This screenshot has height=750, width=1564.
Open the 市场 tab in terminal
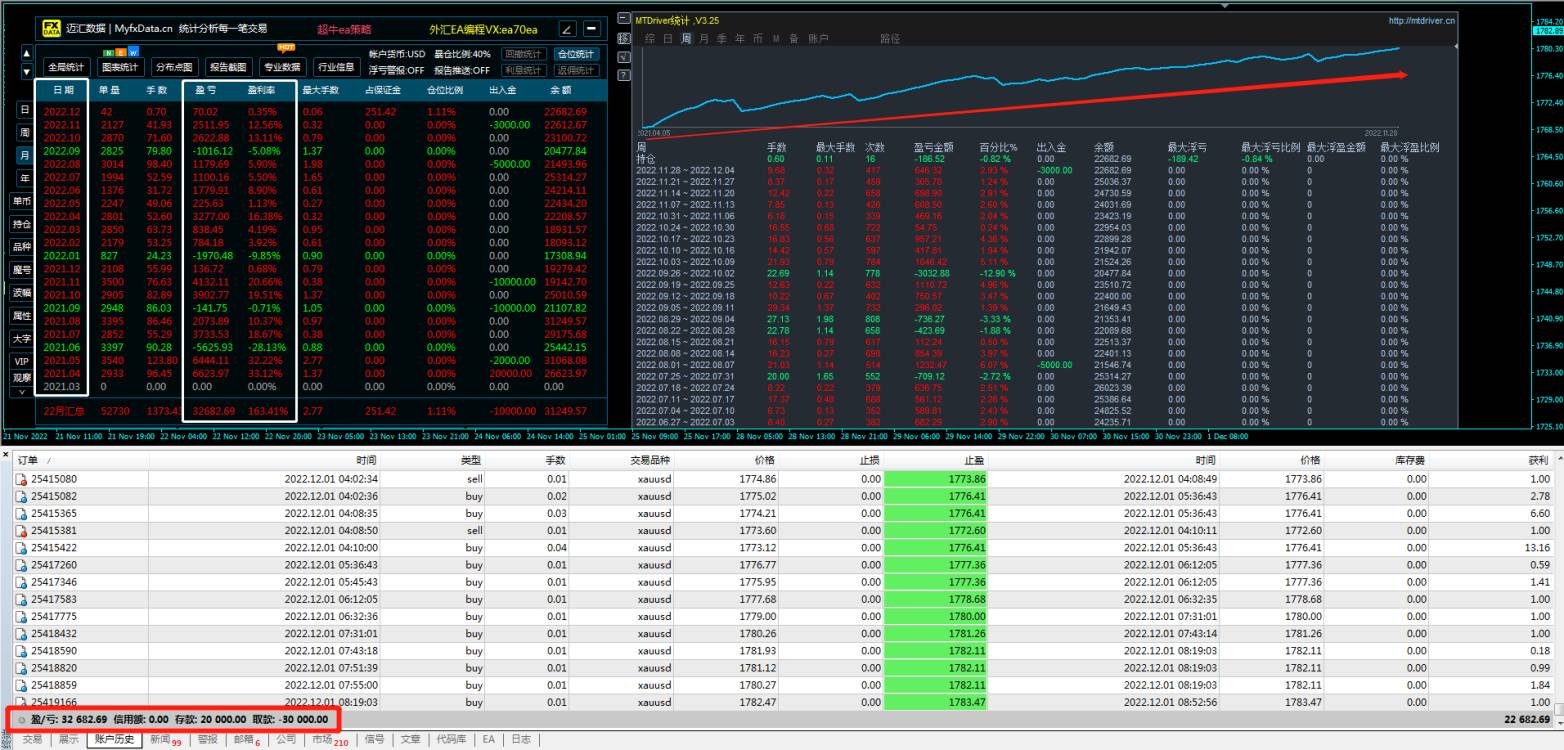point(321,740)
